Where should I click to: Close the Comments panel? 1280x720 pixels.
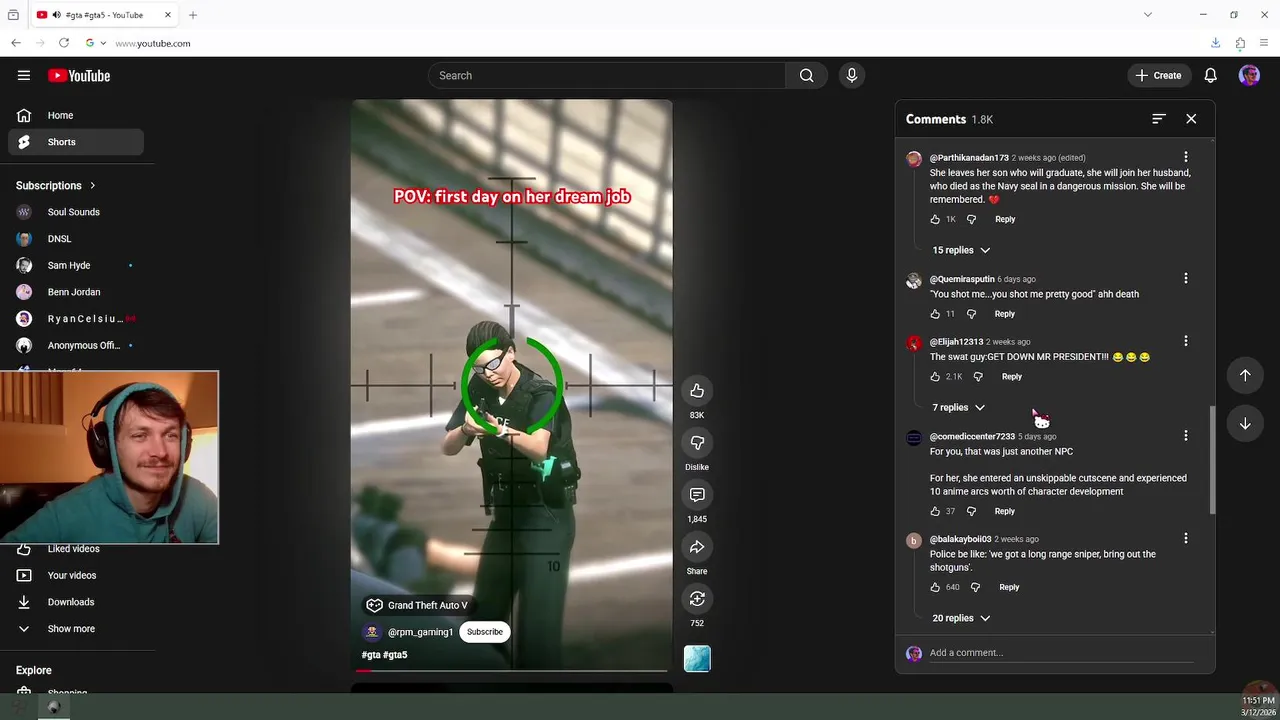tap(1191, 118)
